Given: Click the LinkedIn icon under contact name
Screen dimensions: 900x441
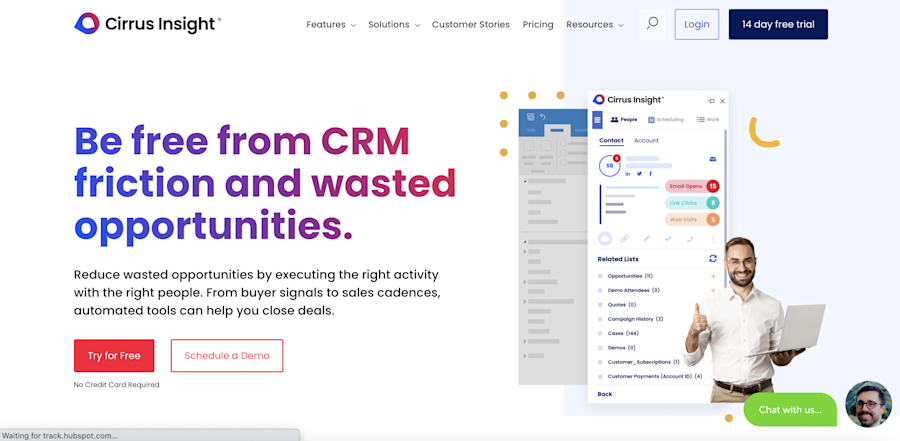Looking at the screenshot, I should pyautogui.click(x=628, y=173).
